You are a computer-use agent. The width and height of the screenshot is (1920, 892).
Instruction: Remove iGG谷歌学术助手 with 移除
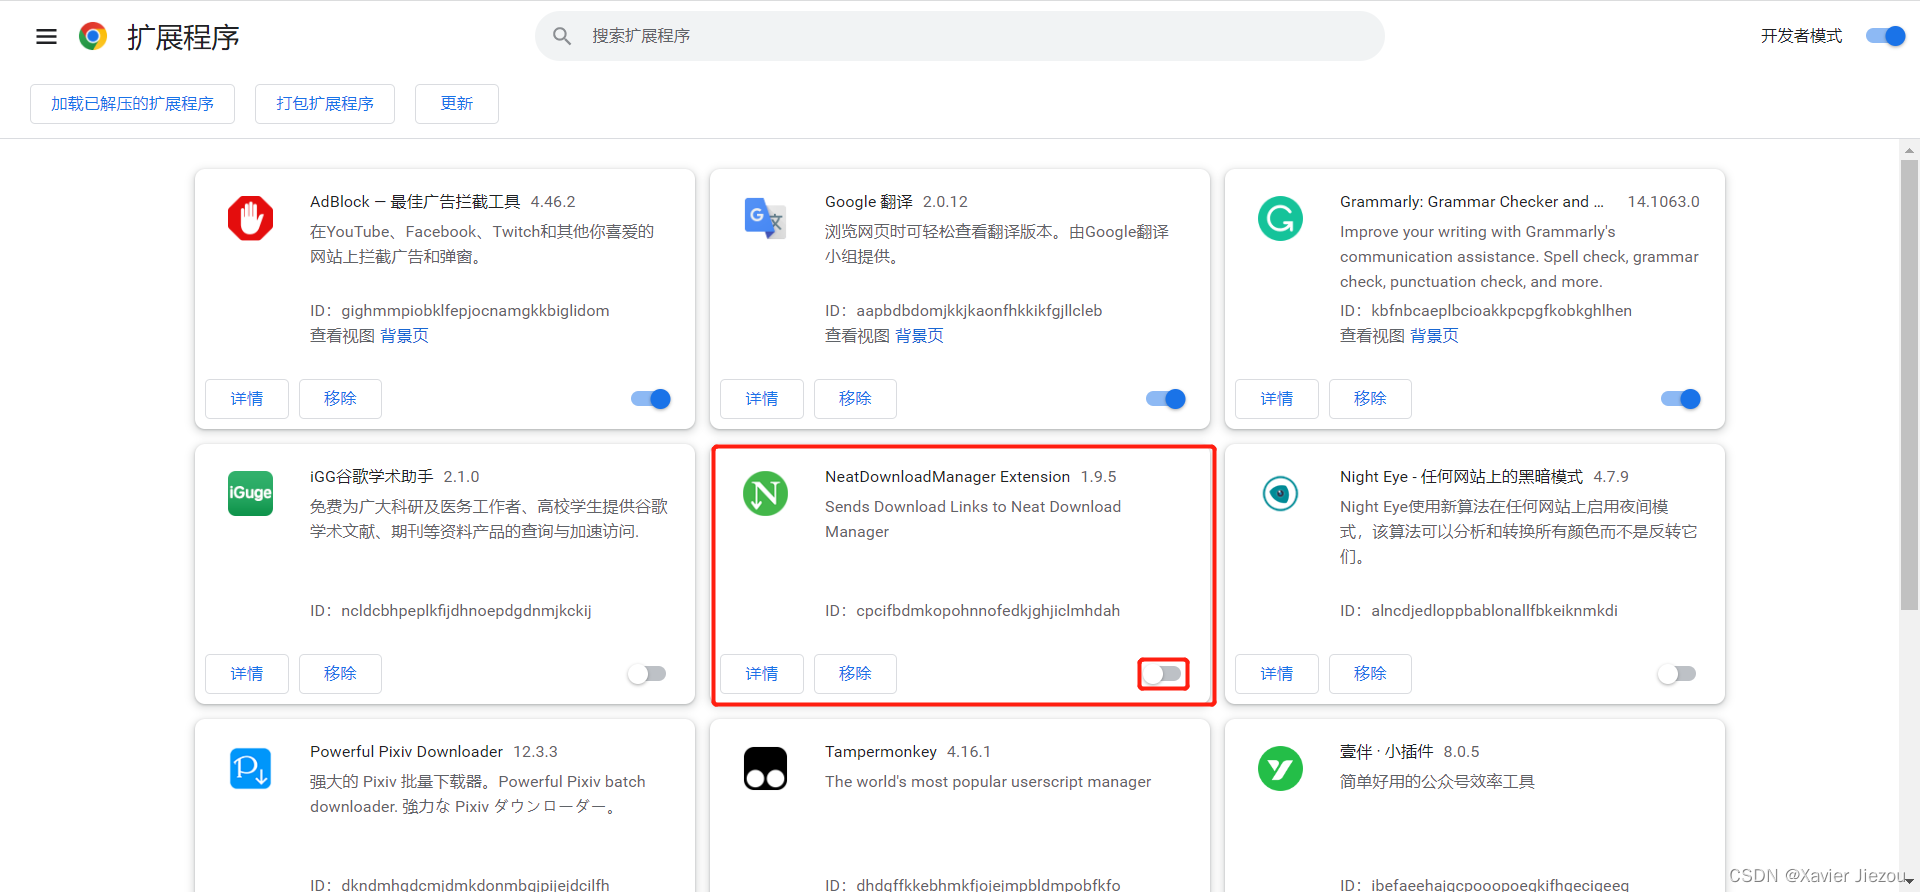click(x=340, y=674)
